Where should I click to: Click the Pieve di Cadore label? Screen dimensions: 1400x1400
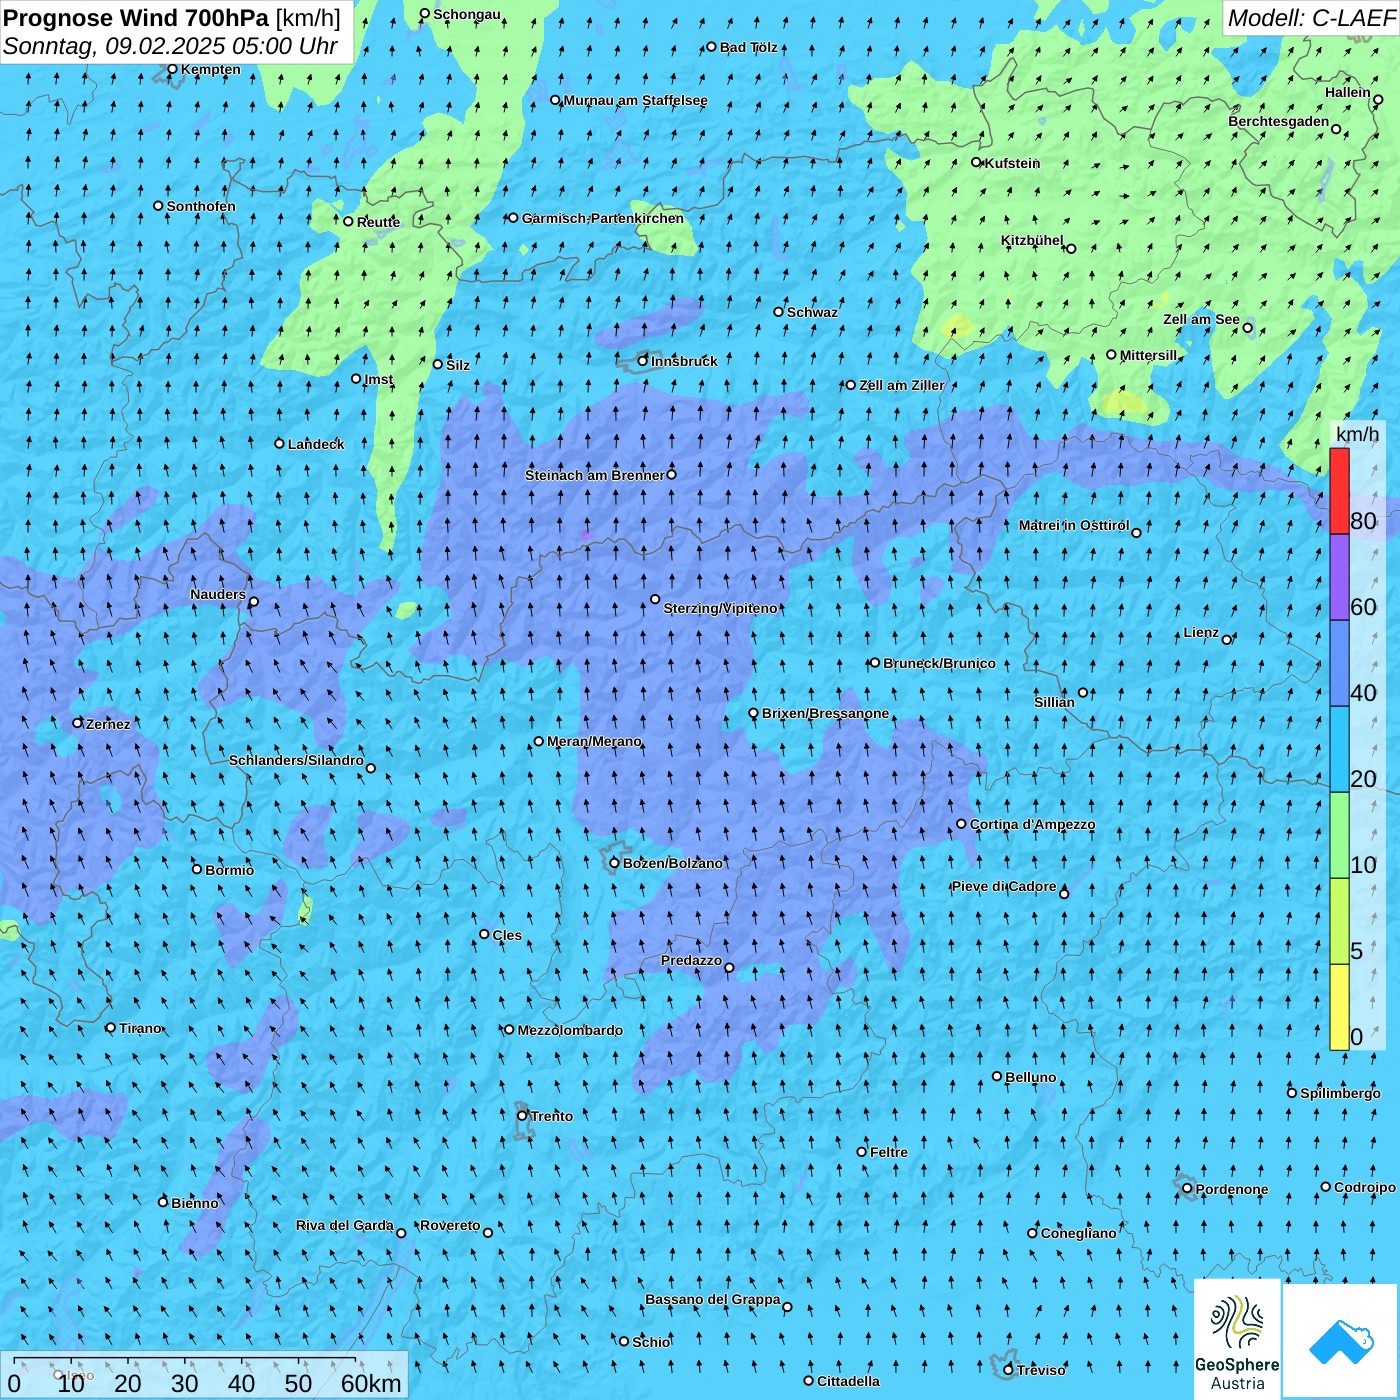[1003, 887]
